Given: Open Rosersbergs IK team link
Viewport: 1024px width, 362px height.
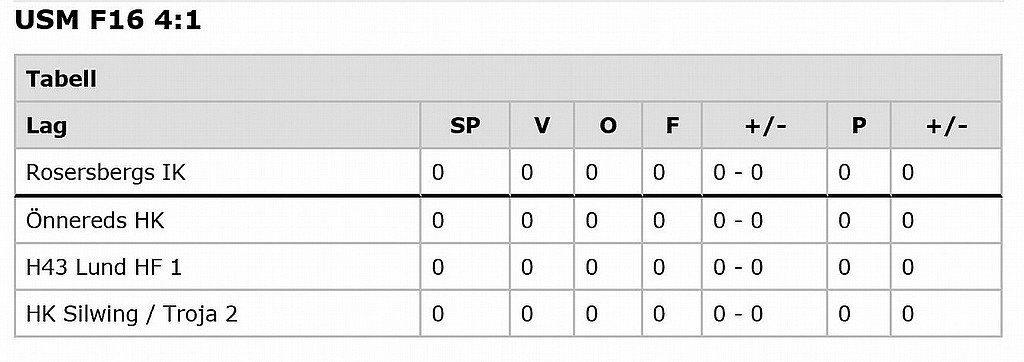Looking at the screenshot, I should click(x=106, y=173).
